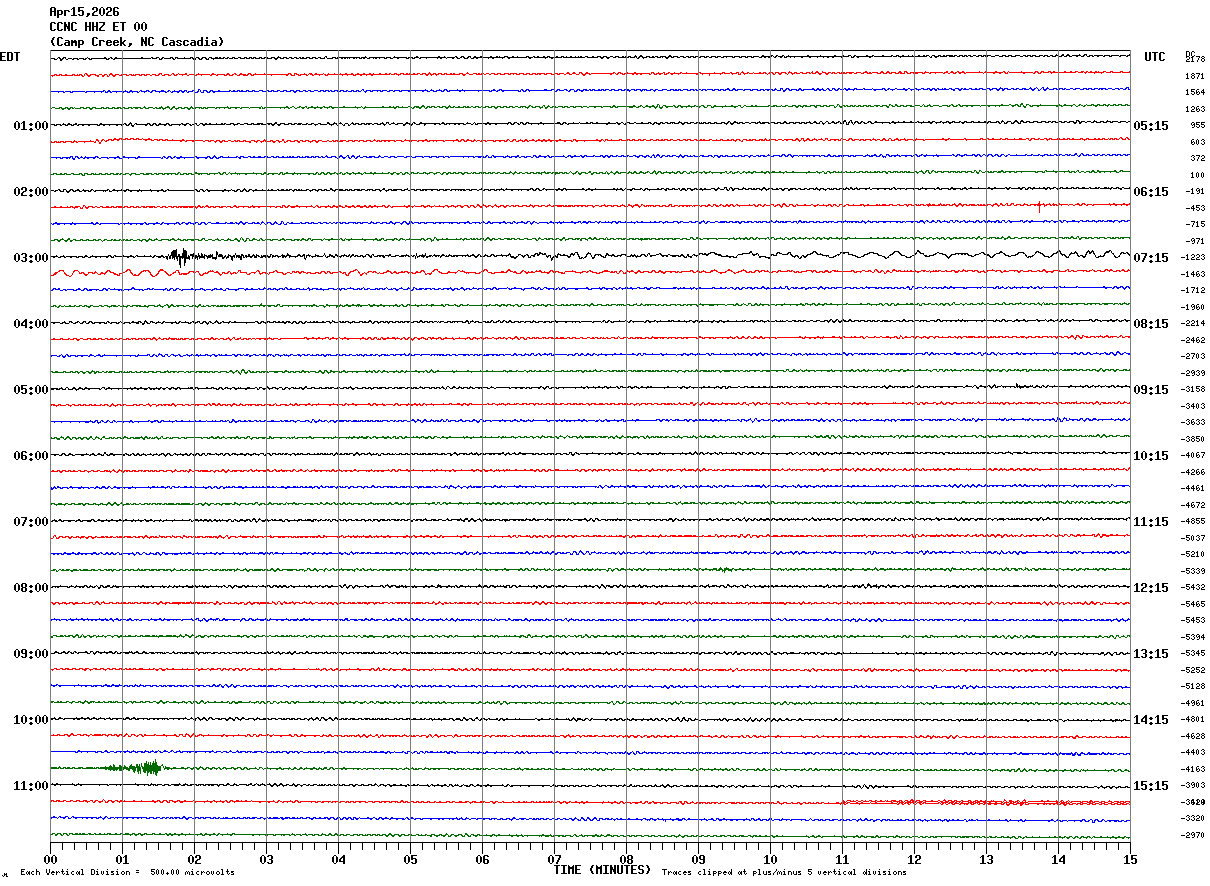Select the 04:00 EDT hour label
Viewport: 1210px width, 886px height.
[x=31, y=324]
